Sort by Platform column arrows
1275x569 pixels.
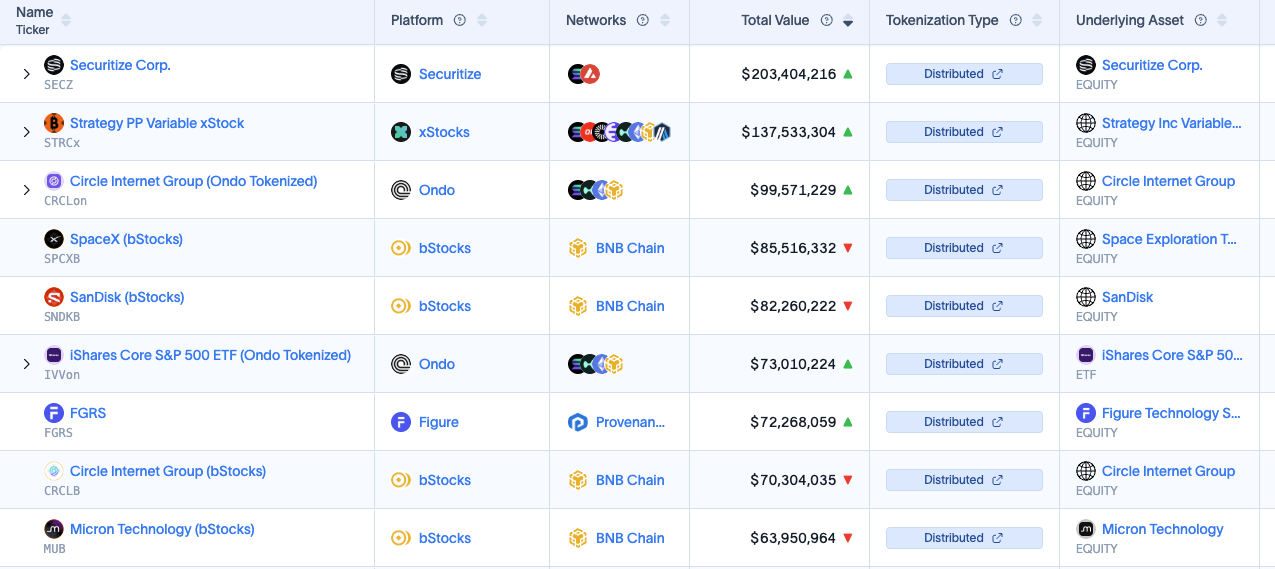482,20
